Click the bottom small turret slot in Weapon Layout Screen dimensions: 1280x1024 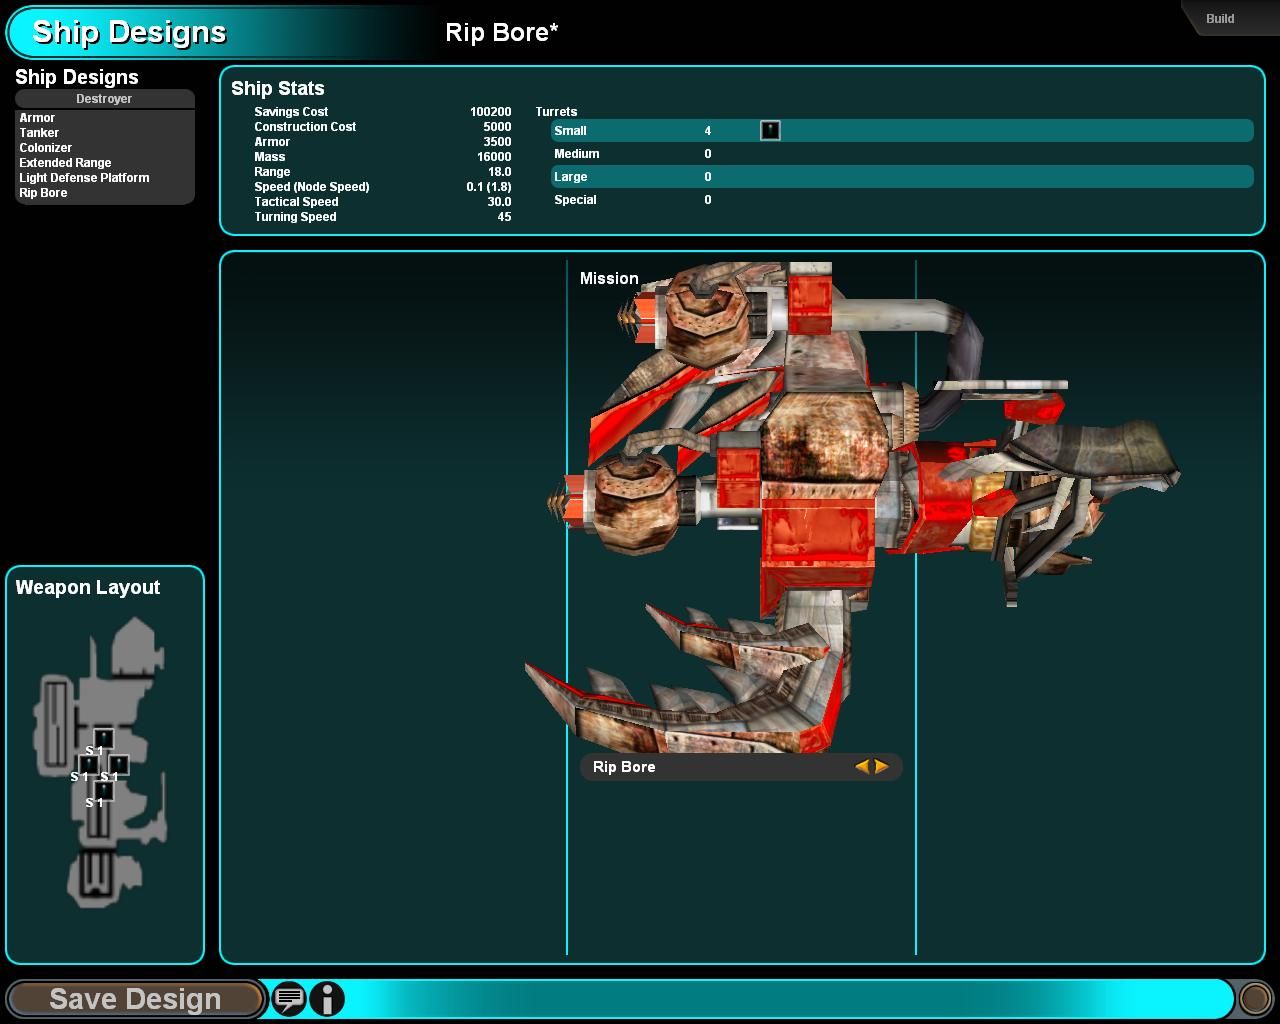103,791
